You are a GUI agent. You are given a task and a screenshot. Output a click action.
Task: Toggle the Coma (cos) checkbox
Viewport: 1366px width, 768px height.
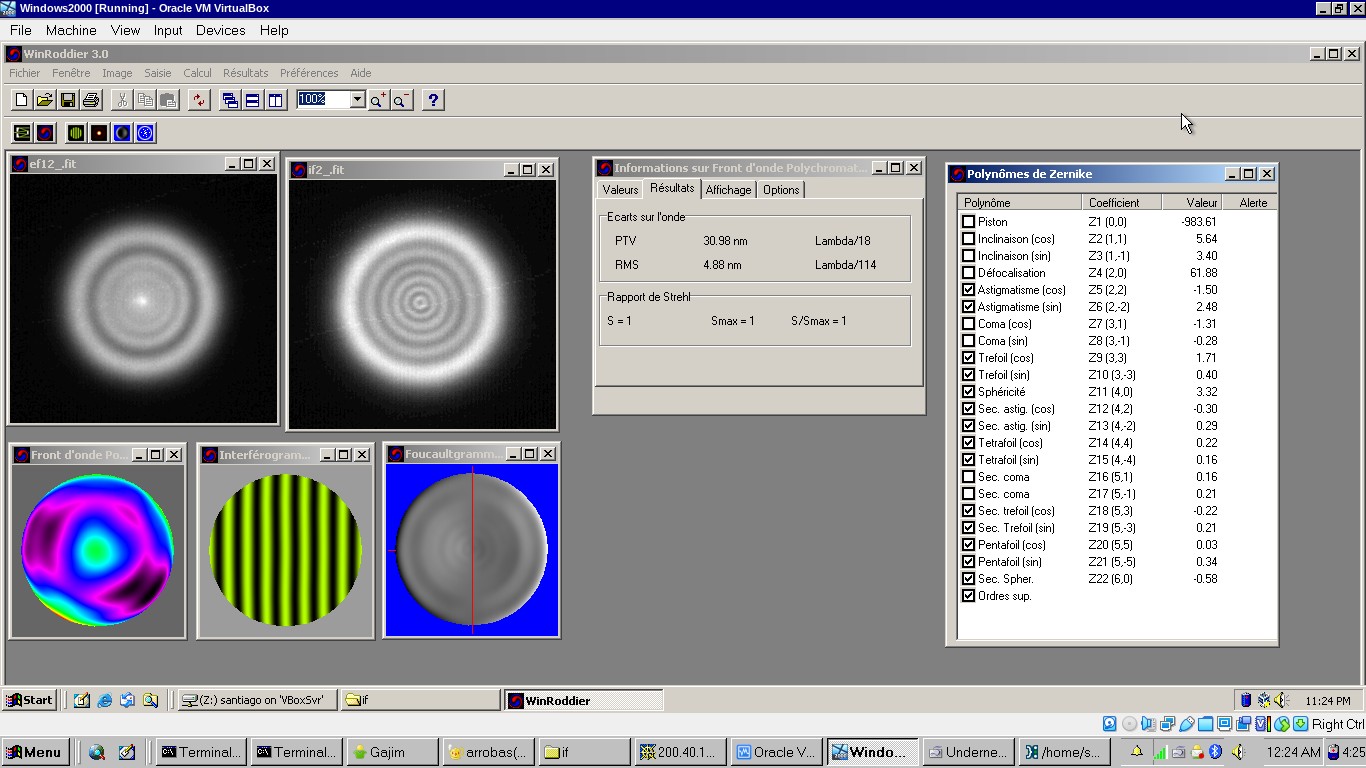click(968, 324)
